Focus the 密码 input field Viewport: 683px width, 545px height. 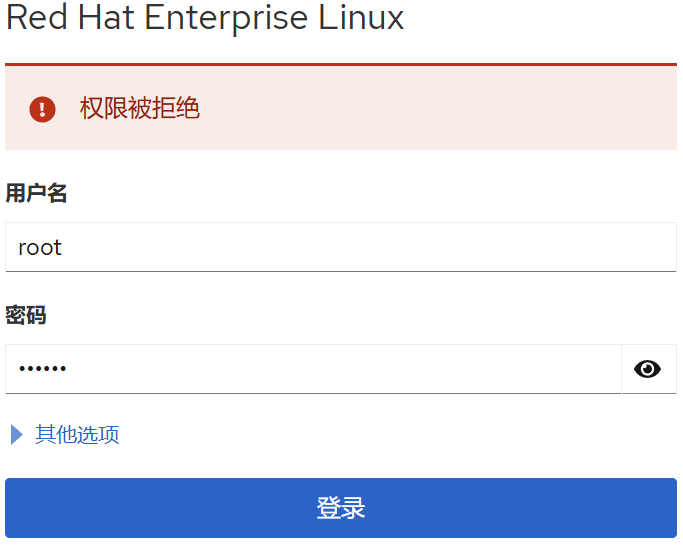tap(313, 369)
